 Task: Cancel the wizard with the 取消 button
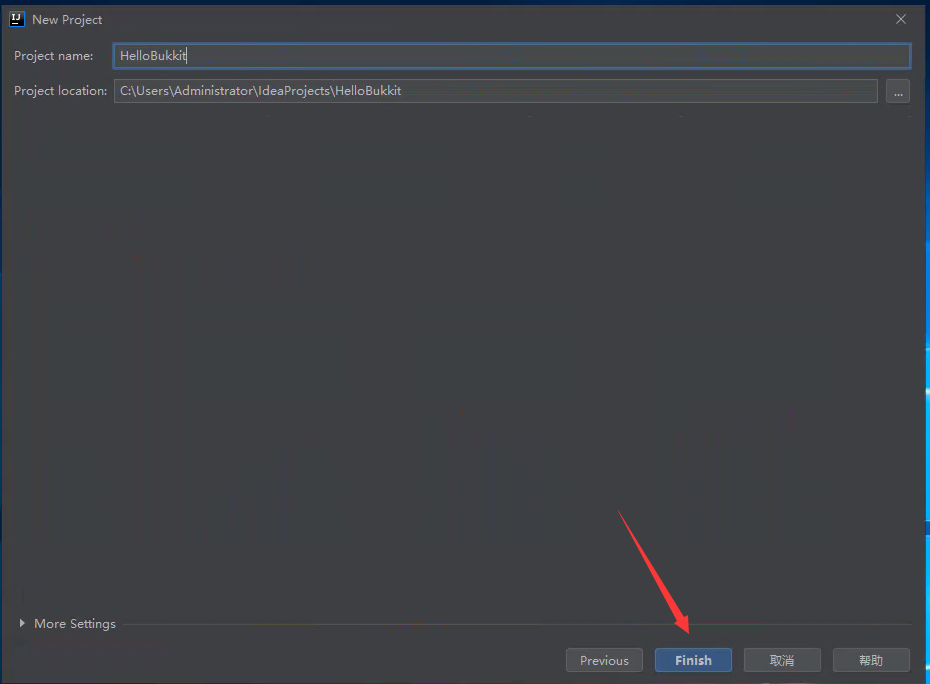782,660
